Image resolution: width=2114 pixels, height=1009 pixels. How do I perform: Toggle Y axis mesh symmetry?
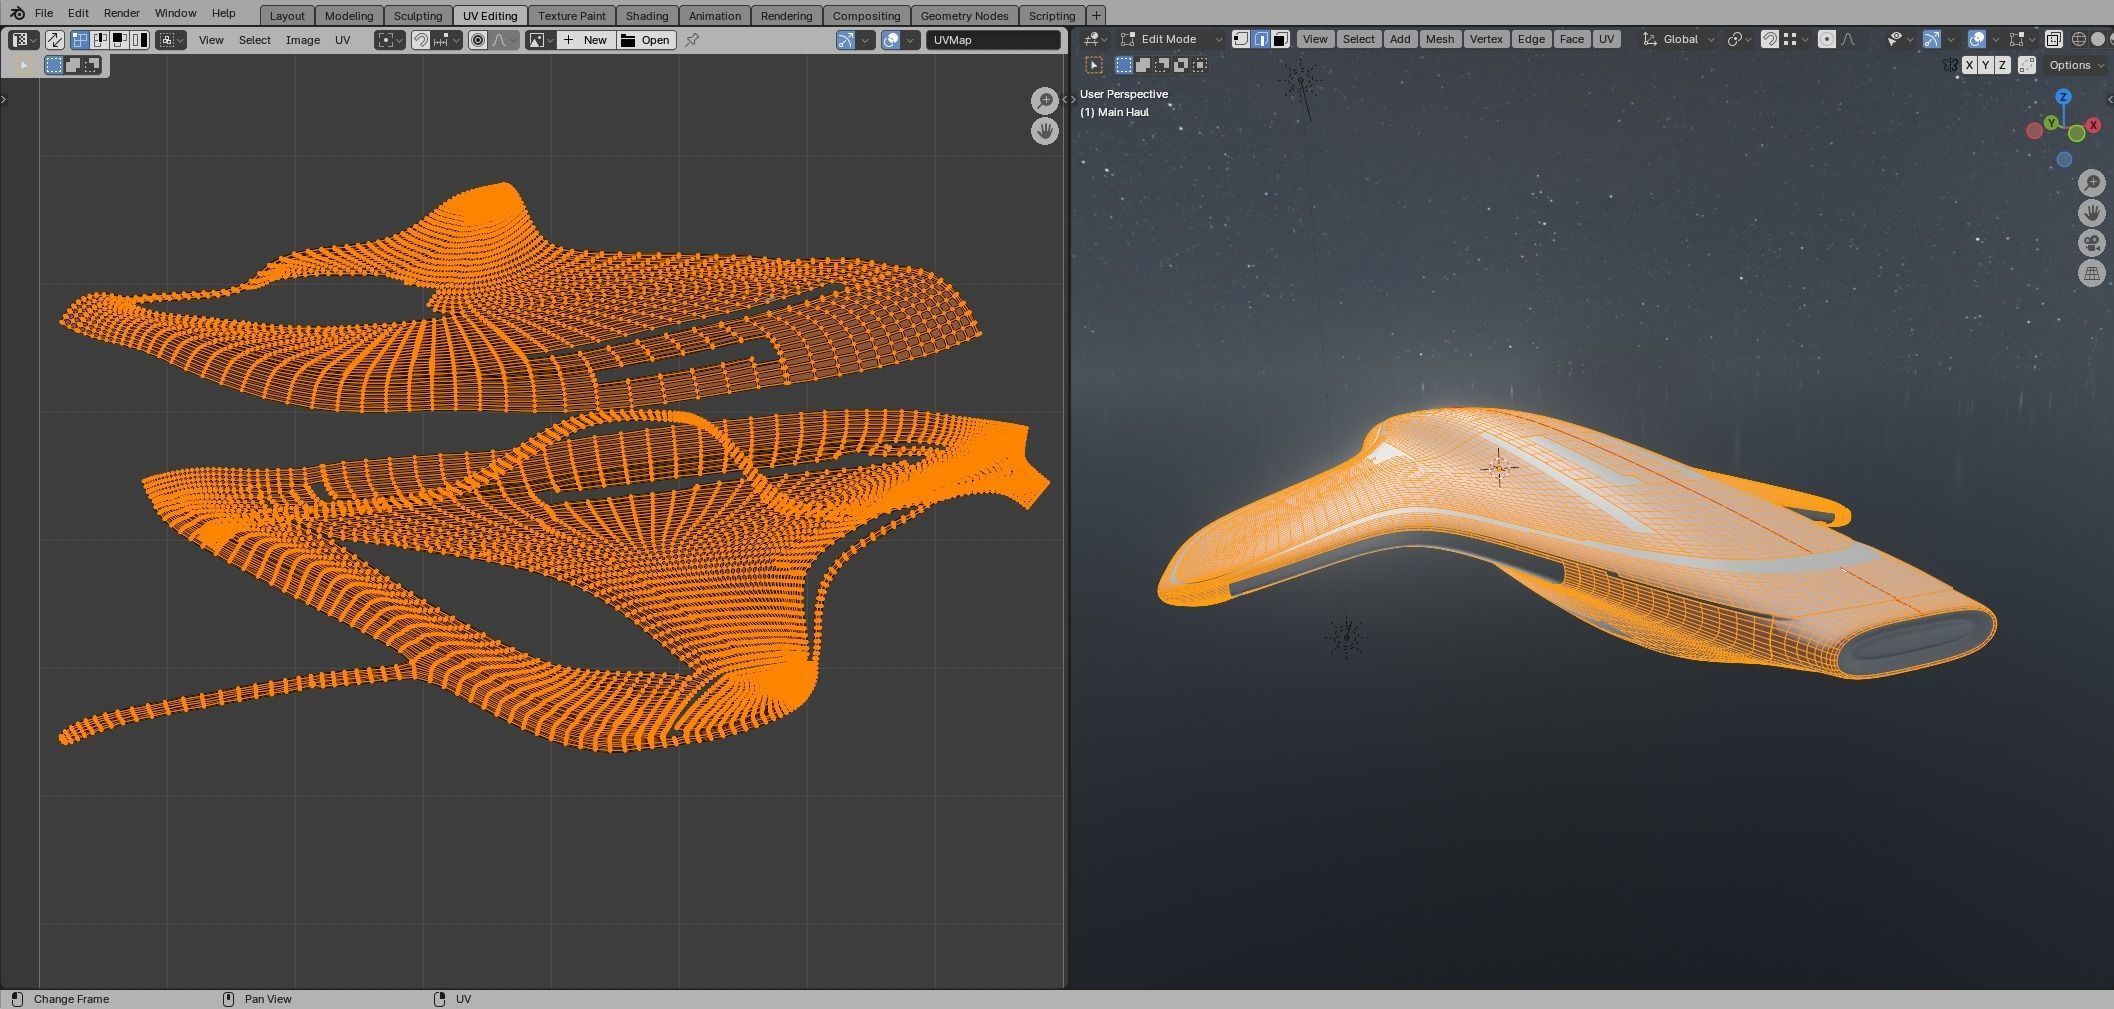pos(1985,65)
